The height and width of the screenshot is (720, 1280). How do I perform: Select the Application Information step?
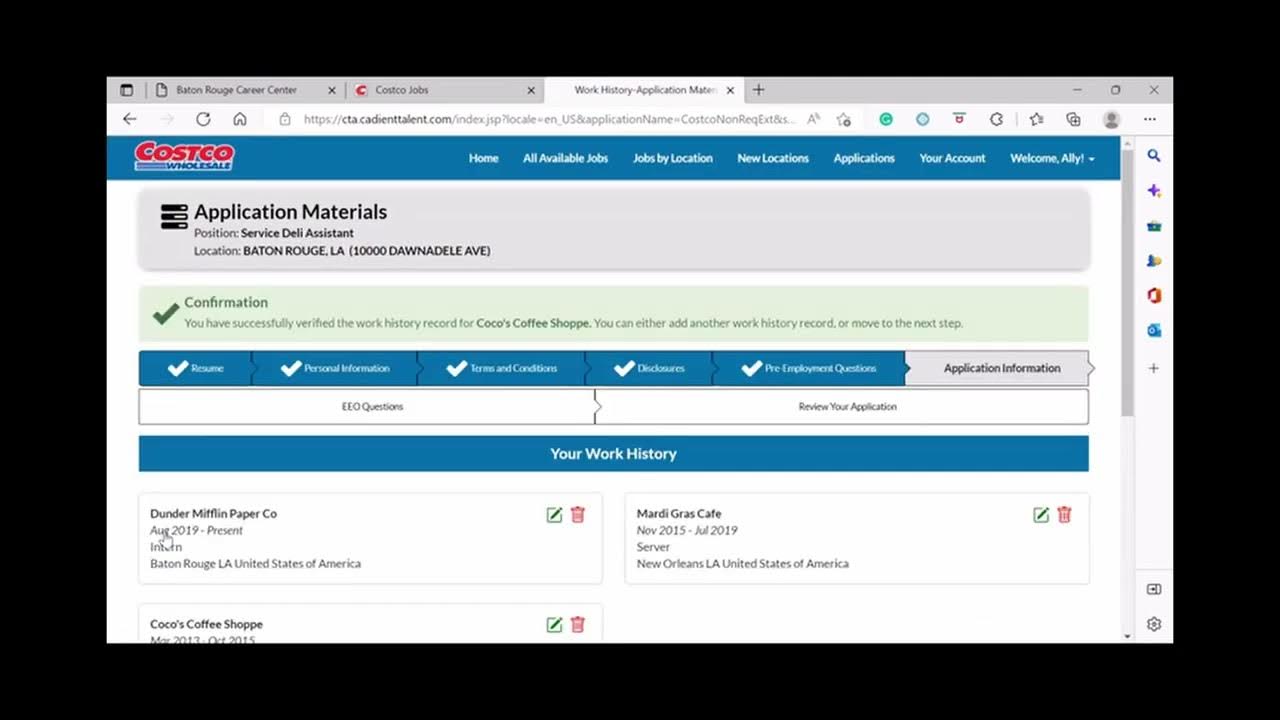[1001, 368]
